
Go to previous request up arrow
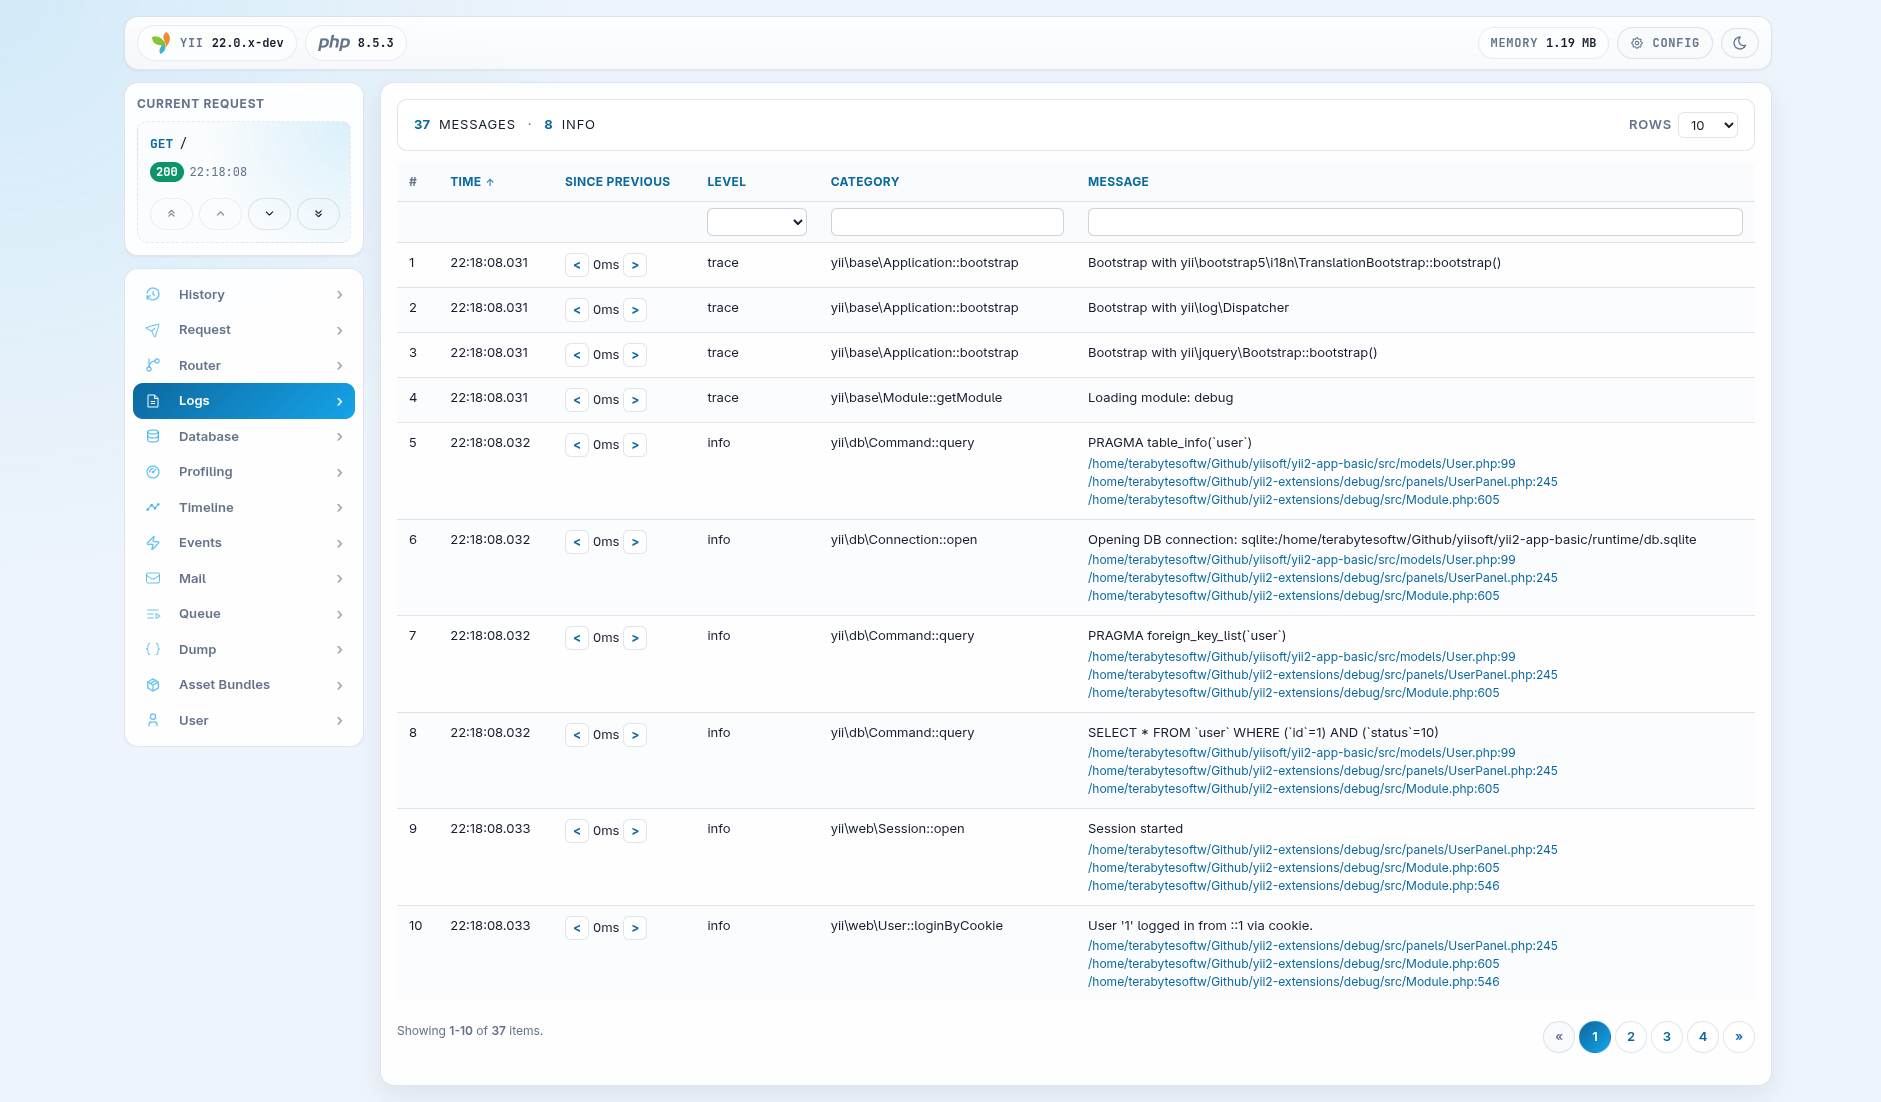(x=220, y=214)
